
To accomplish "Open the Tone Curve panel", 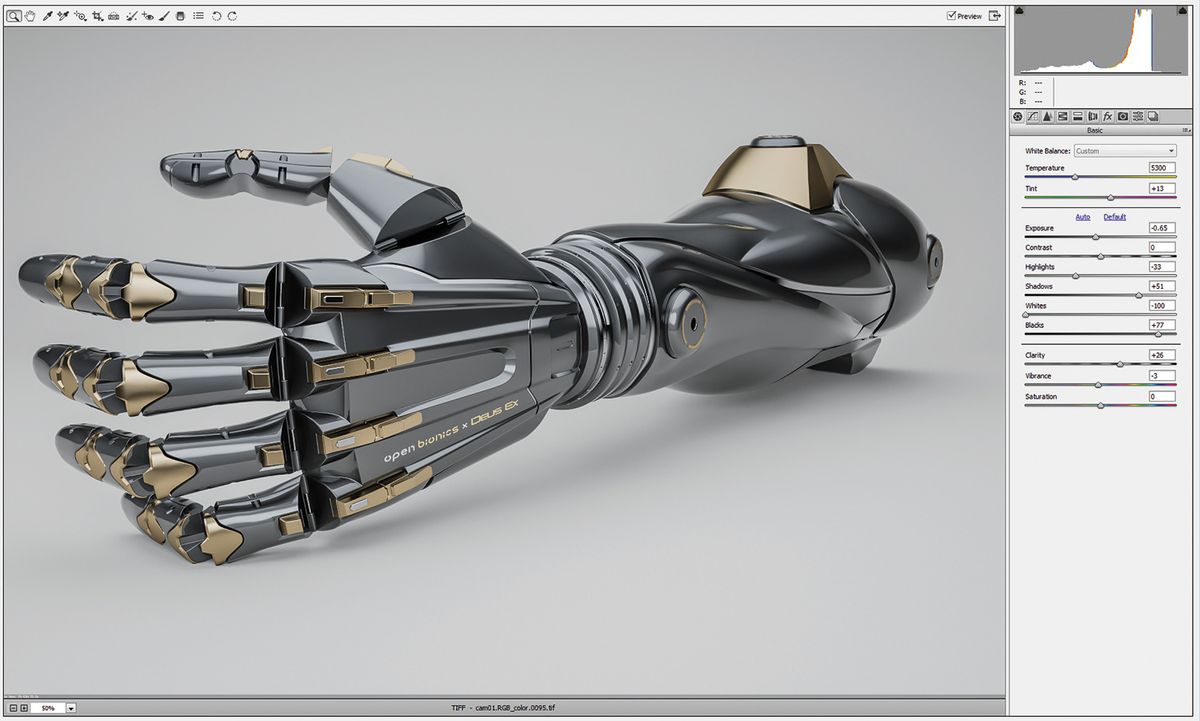I will 1032,116.
